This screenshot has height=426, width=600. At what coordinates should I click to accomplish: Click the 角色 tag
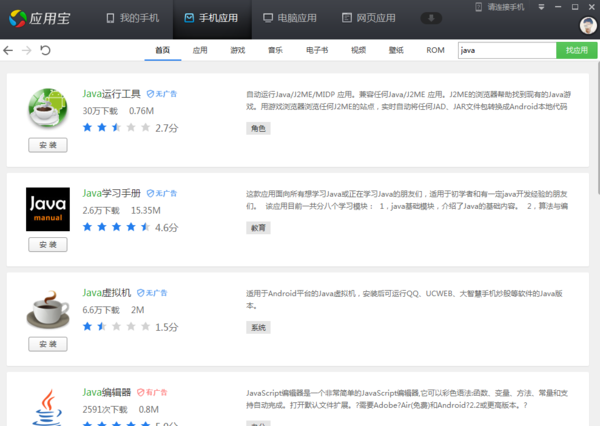[258, 128]
